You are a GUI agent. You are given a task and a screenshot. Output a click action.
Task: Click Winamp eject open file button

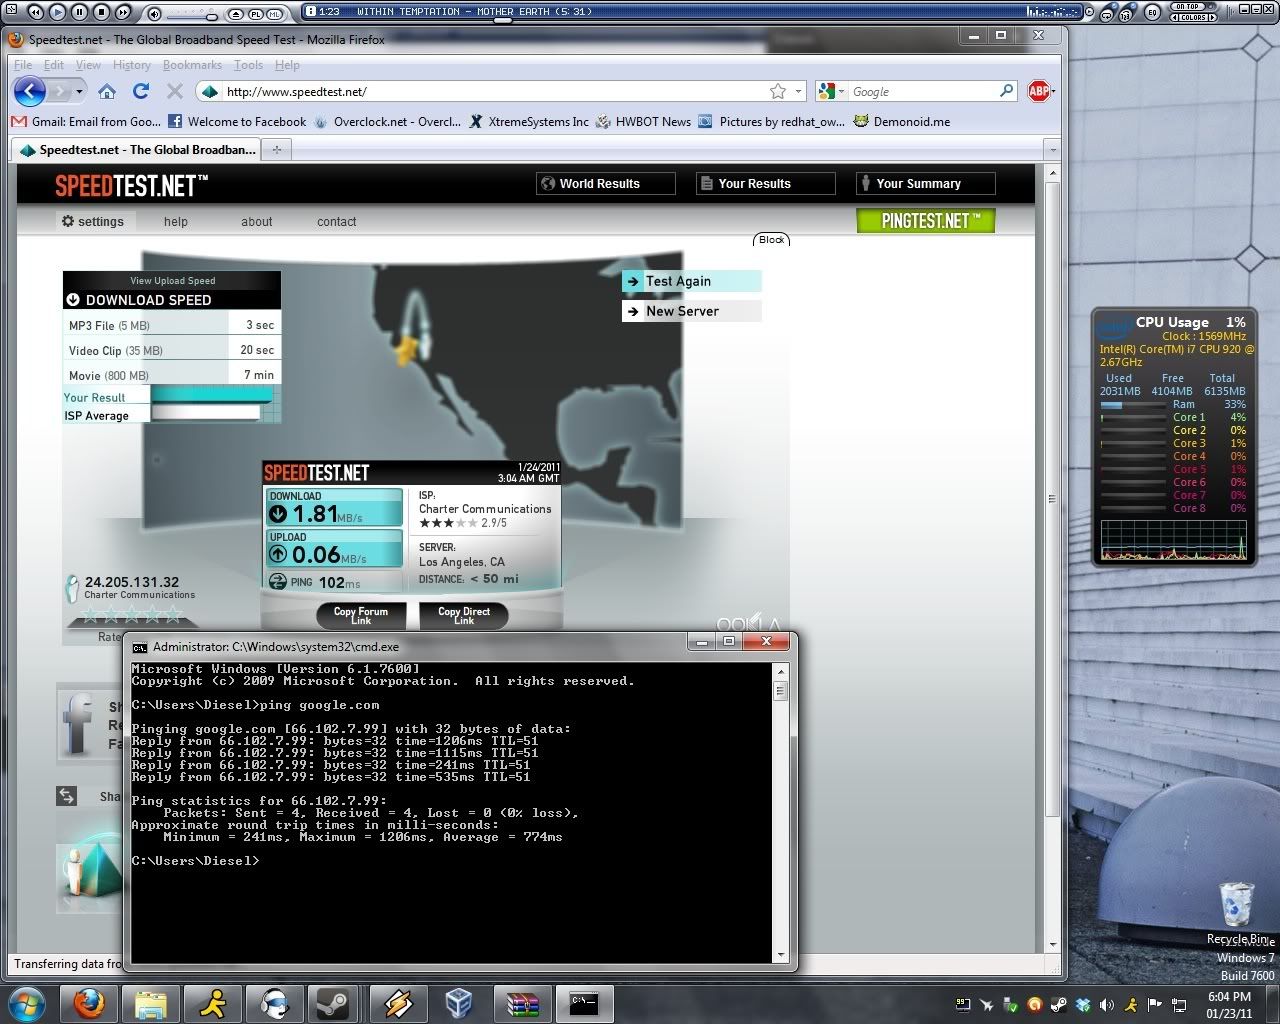[235, 14]
